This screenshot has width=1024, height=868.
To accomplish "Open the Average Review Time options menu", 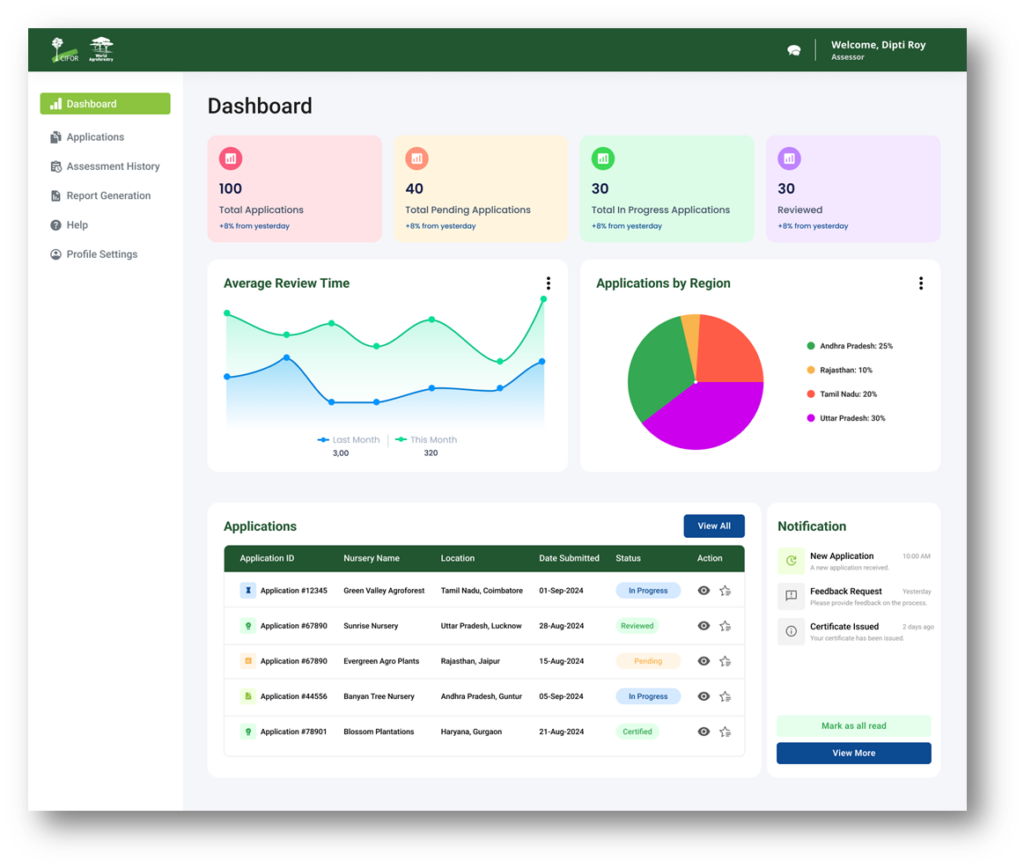I will coord(548,283).
